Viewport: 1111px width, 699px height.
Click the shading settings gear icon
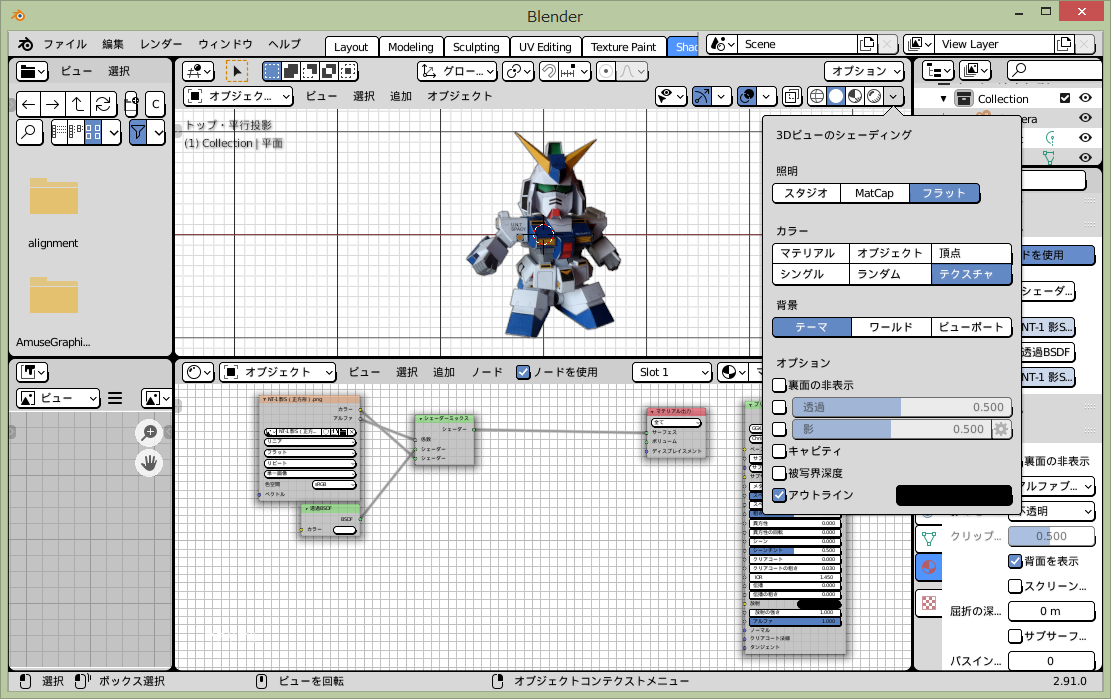pos(1000,429)
